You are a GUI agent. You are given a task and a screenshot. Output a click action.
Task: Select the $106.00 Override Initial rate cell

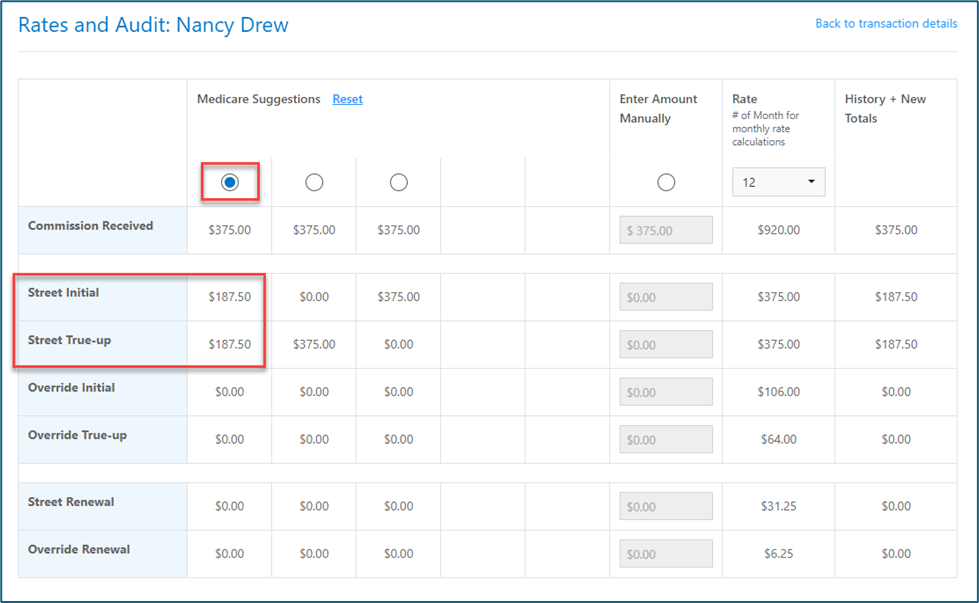click(778, 392)
